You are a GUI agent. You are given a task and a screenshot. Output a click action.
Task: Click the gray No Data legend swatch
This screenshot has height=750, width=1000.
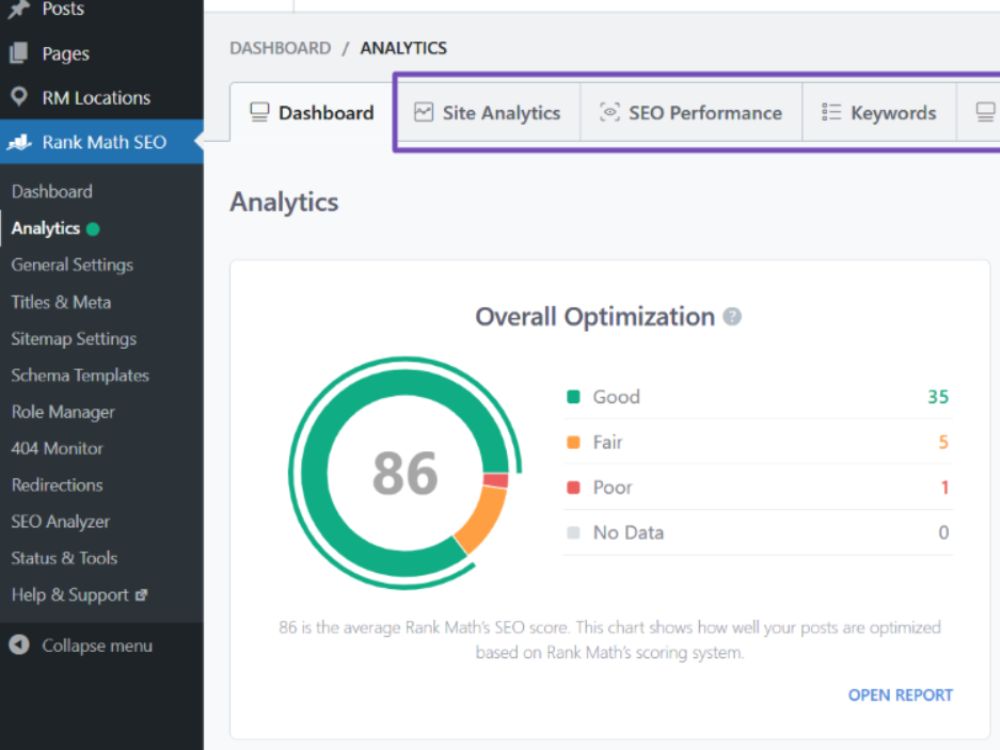573,533
